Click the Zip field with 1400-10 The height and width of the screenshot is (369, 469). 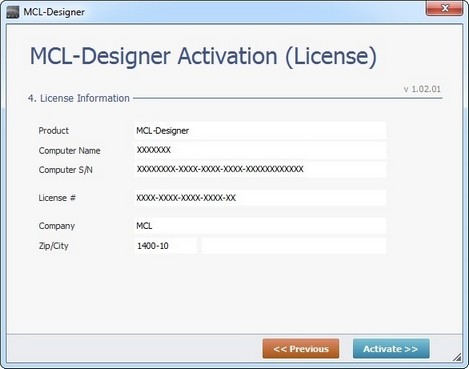(166, 246)
